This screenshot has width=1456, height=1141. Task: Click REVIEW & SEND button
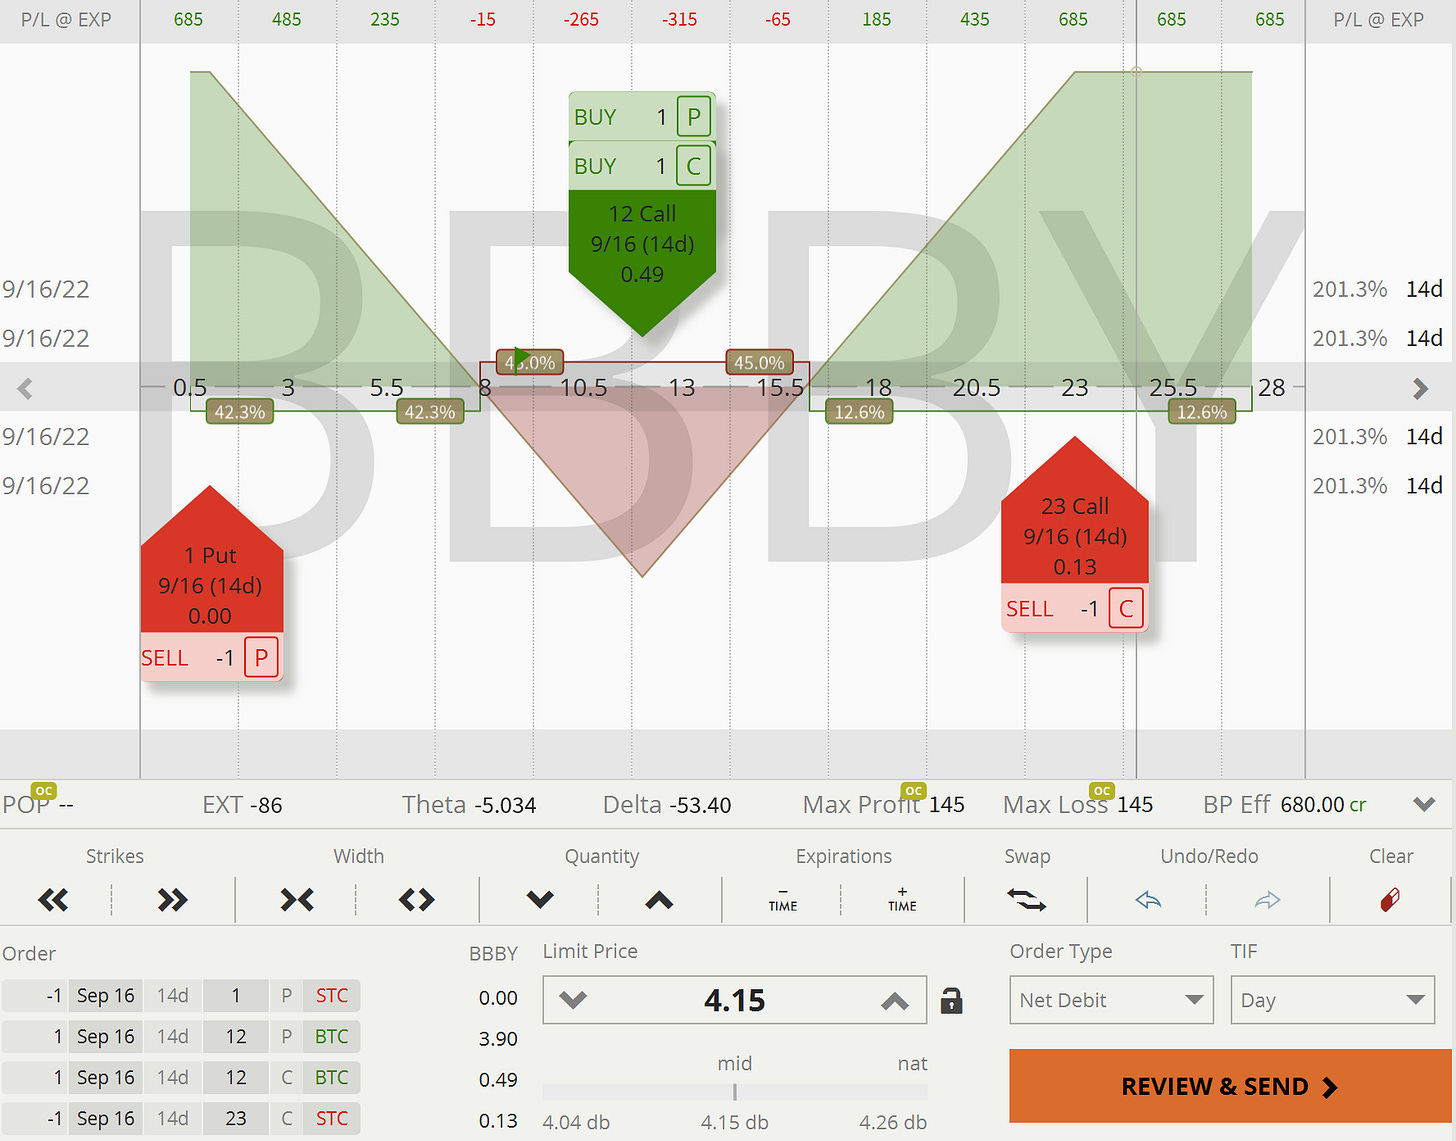(x=1230, y=1086)
